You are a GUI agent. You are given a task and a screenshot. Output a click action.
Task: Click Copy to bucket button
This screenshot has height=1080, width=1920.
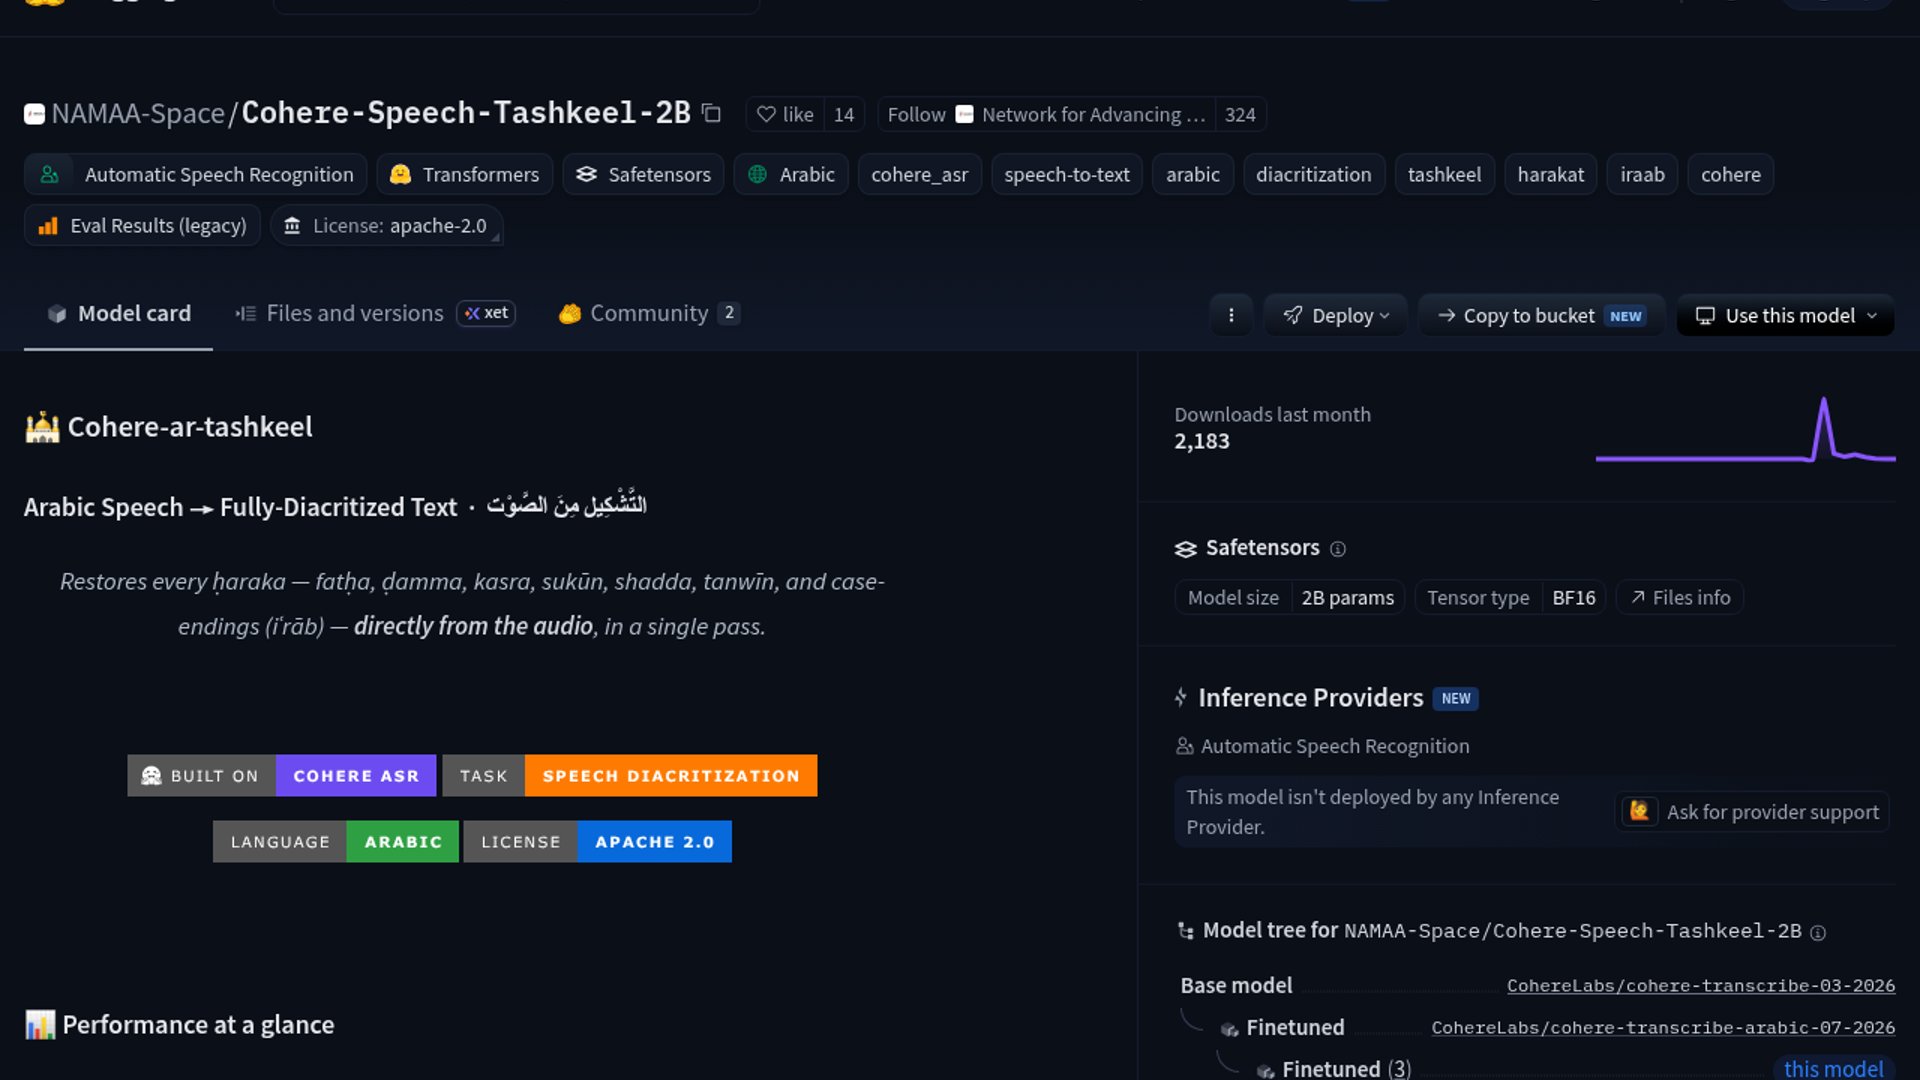(x=1541, y=315)
